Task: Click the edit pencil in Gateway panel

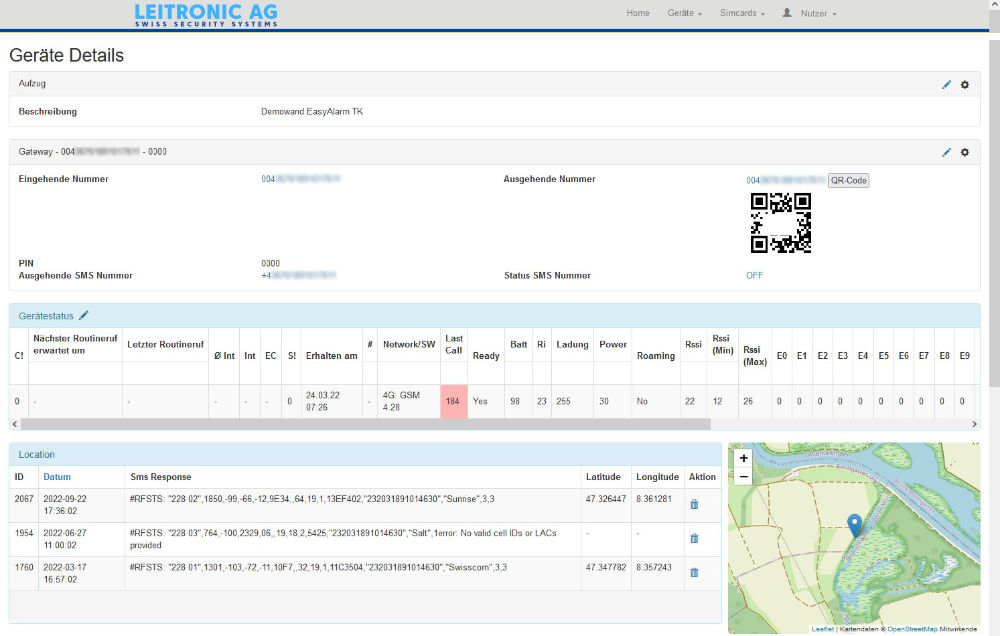Action: point(946,152)
